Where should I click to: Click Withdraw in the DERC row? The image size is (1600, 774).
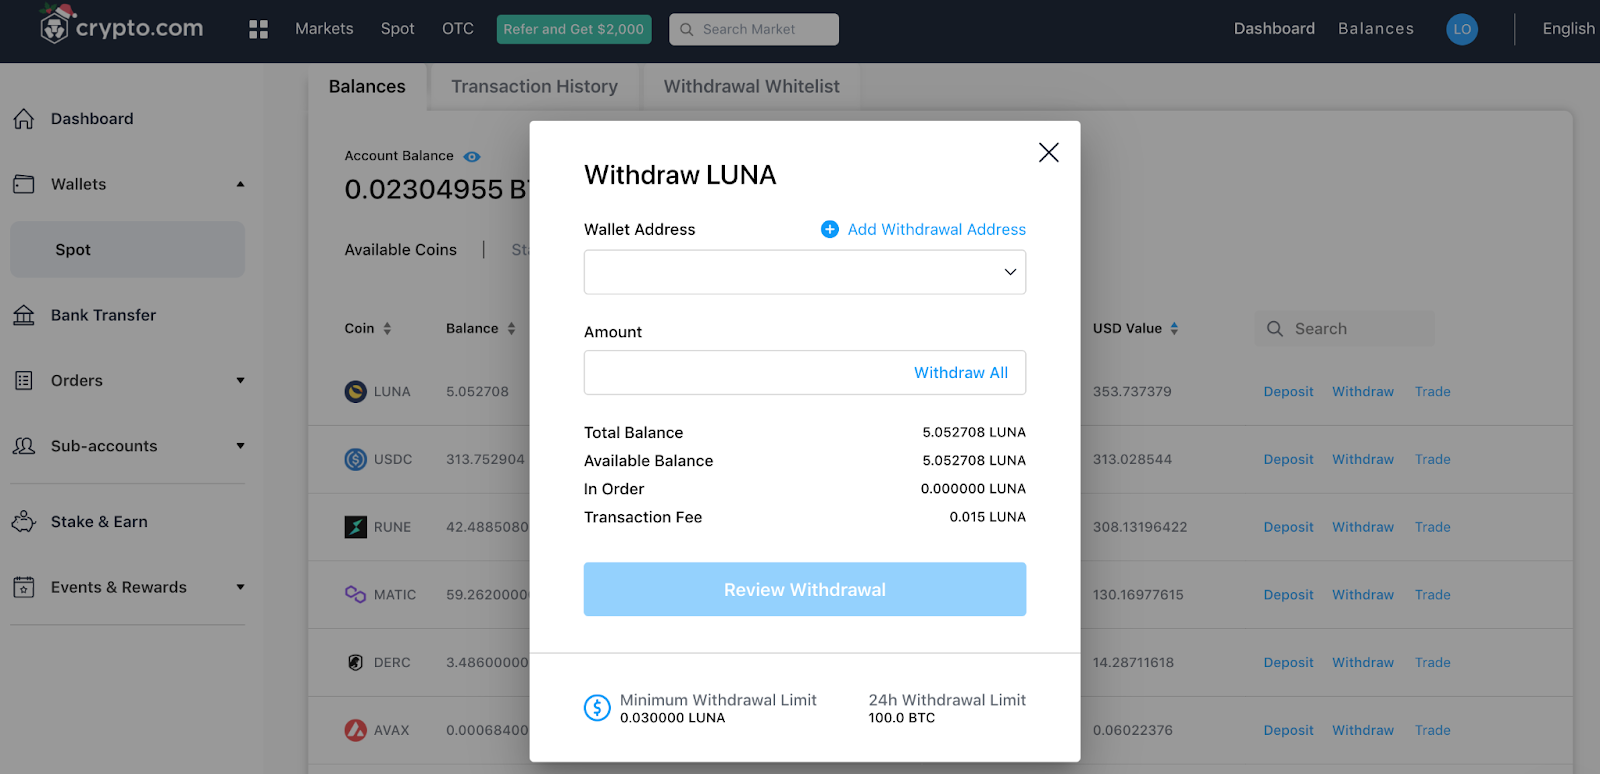[1363, 662]
